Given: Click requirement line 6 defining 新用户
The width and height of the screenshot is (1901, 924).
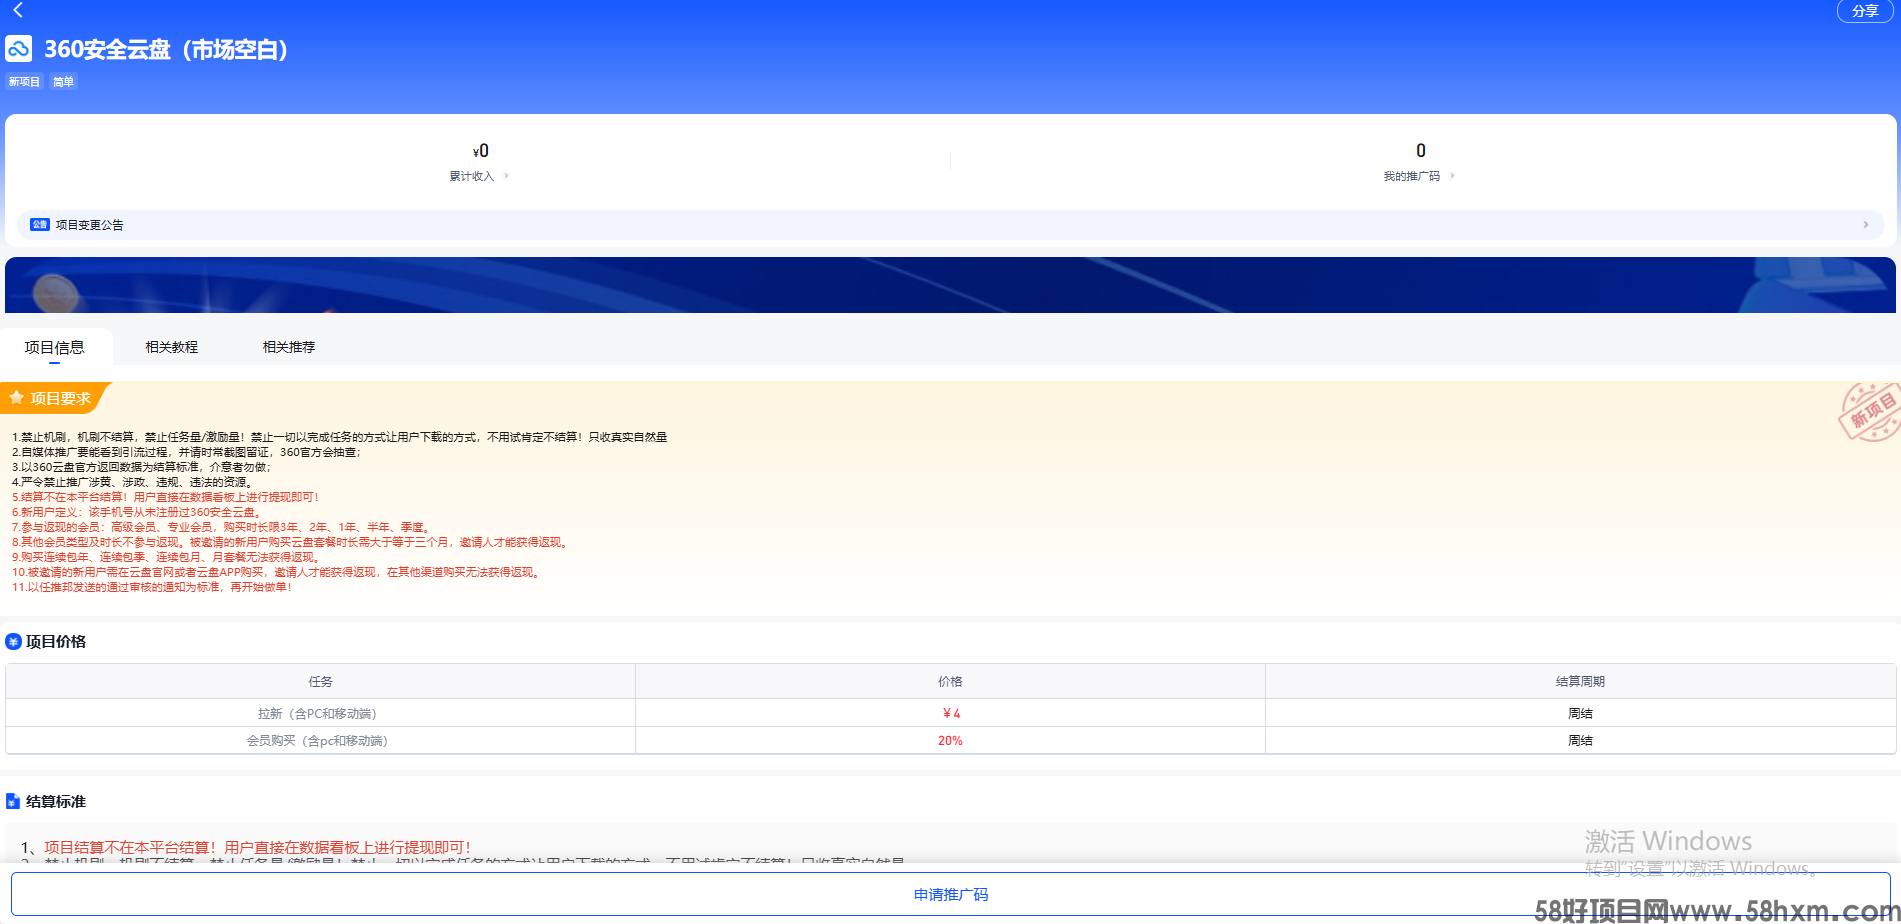Looking at the screenshot, I should point(138,512).
